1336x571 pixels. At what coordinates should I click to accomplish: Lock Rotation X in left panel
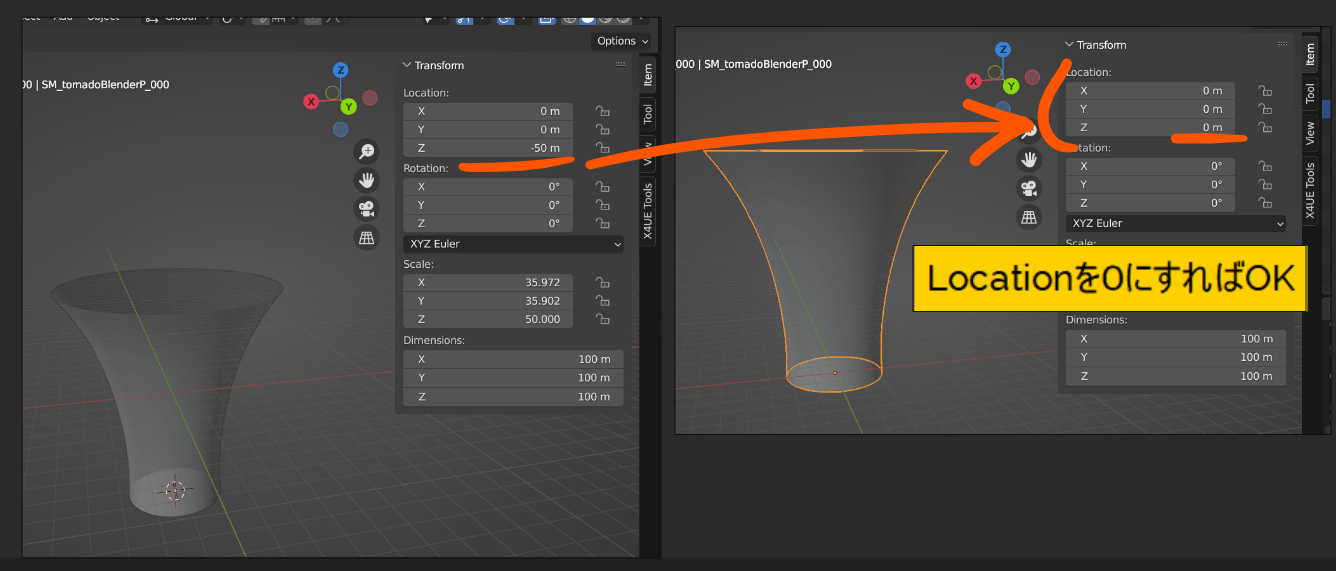(x=602, y=186)
